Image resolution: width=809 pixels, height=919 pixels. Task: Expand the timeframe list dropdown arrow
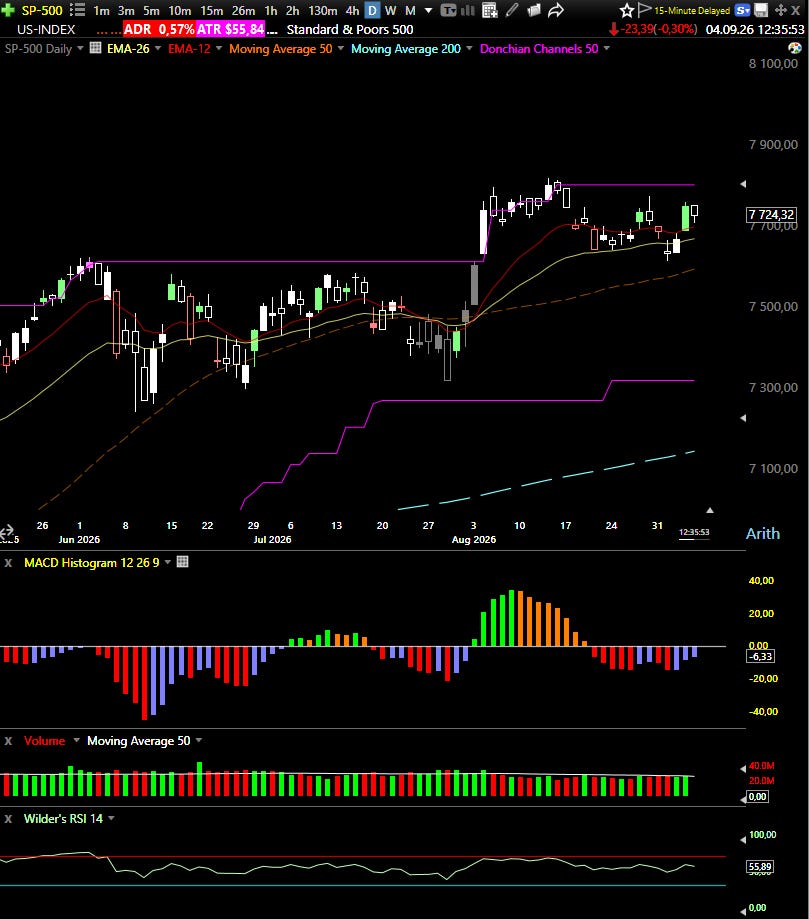point(429,10)
